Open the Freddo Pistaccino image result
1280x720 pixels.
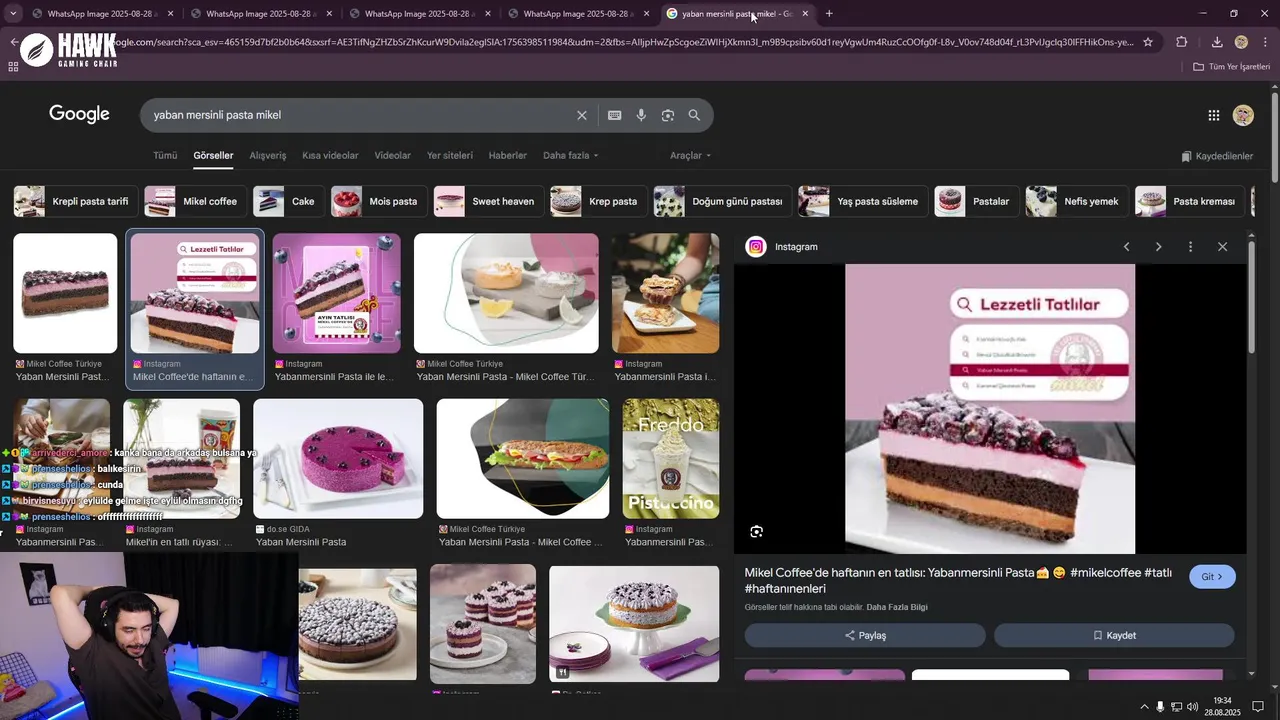pos(671,459)
